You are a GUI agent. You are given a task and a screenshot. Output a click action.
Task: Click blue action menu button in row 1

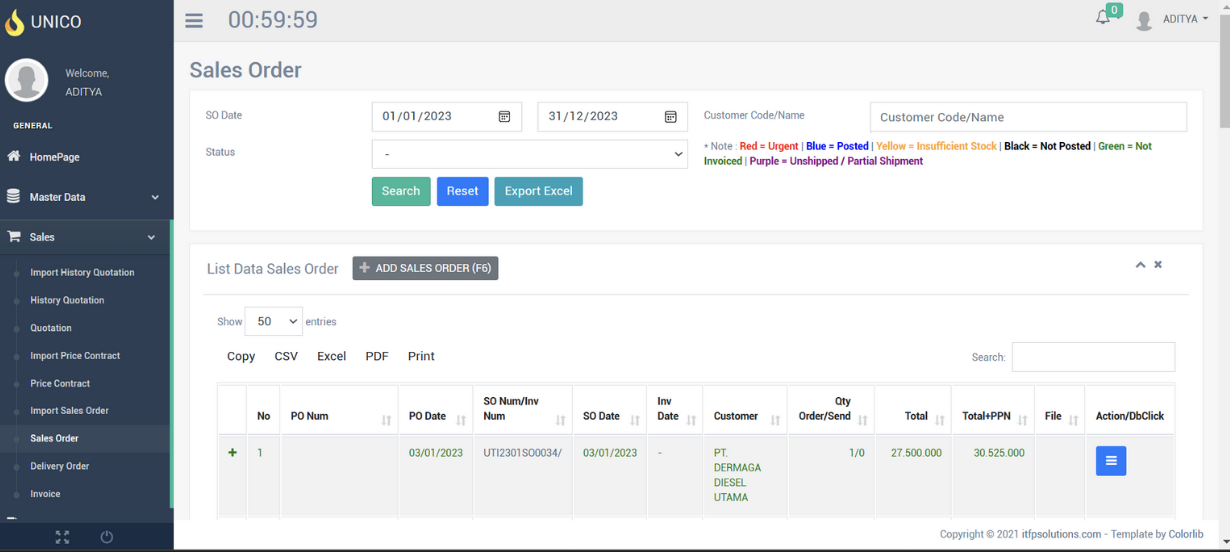(1110, 460)
